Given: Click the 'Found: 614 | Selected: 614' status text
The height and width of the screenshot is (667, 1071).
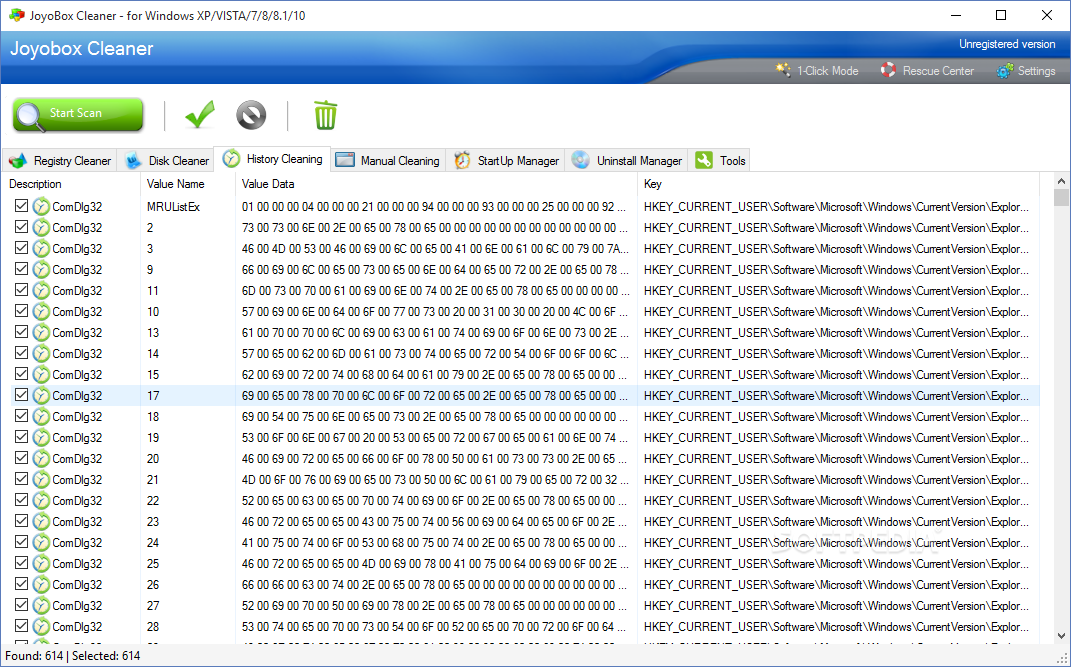Looking at the screenshot, I should (x=72, y=656).
